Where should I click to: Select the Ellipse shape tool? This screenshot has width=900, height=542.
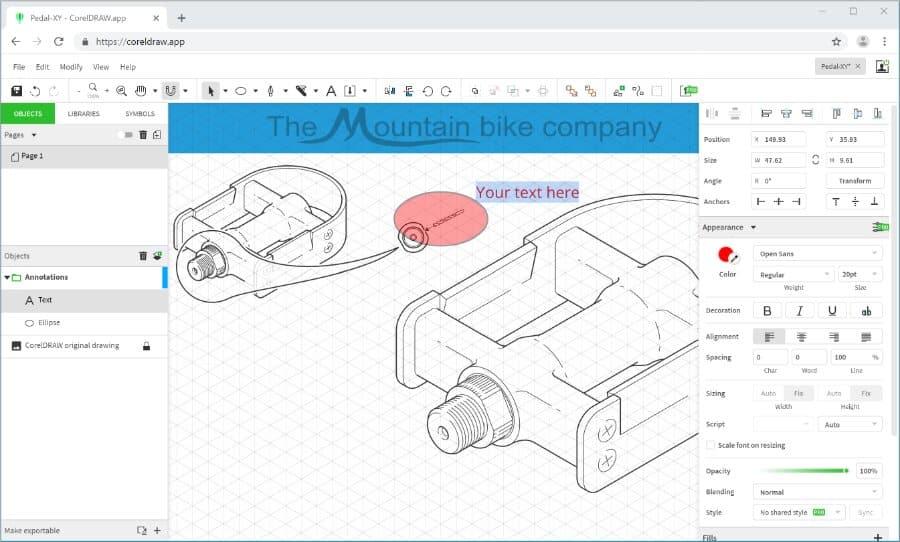pyautogui.click(x=240, y=91)
